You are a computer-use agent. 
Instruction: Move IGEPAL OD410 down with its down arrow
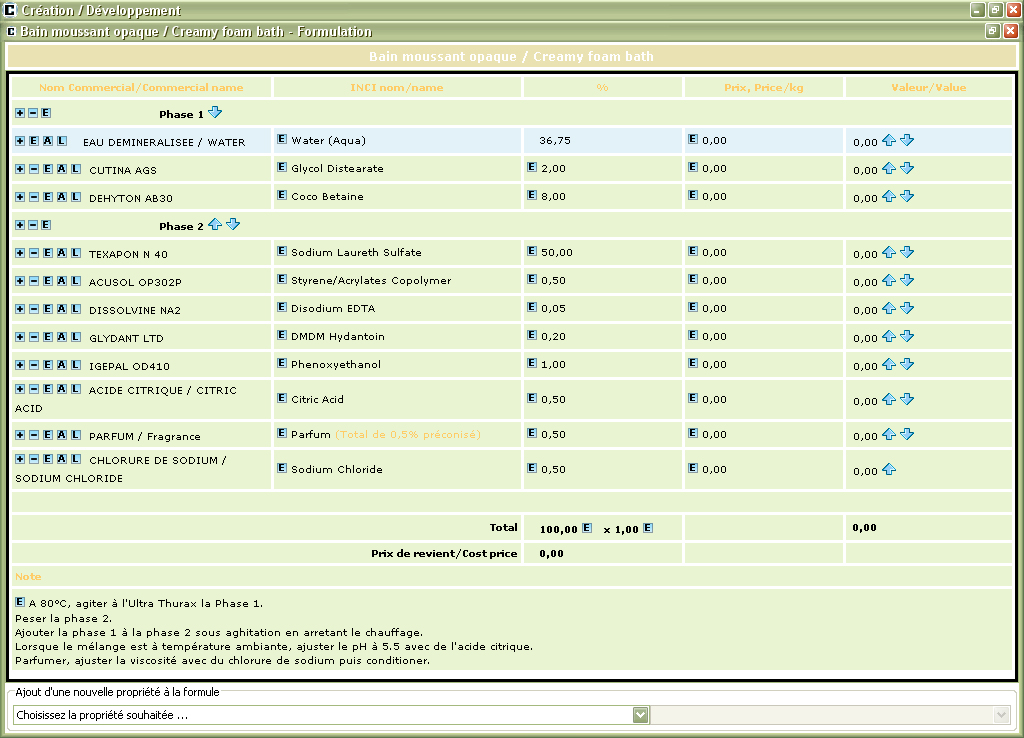pos(907,364)
